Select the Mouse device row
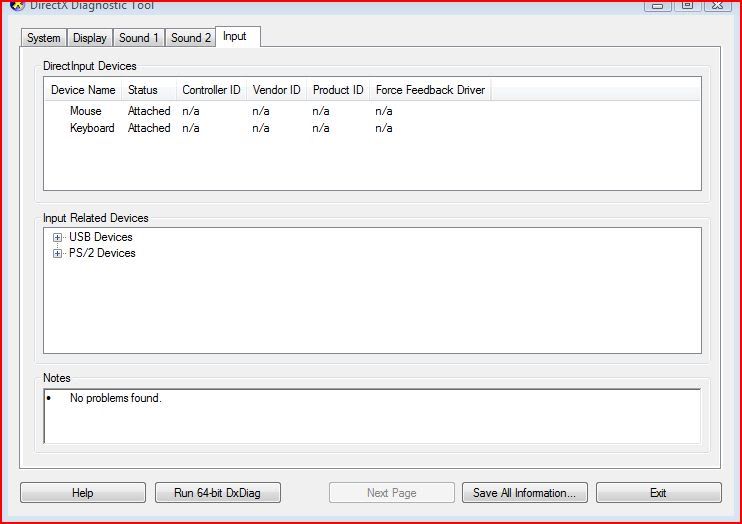742x524 pixels. coord(86,111)
